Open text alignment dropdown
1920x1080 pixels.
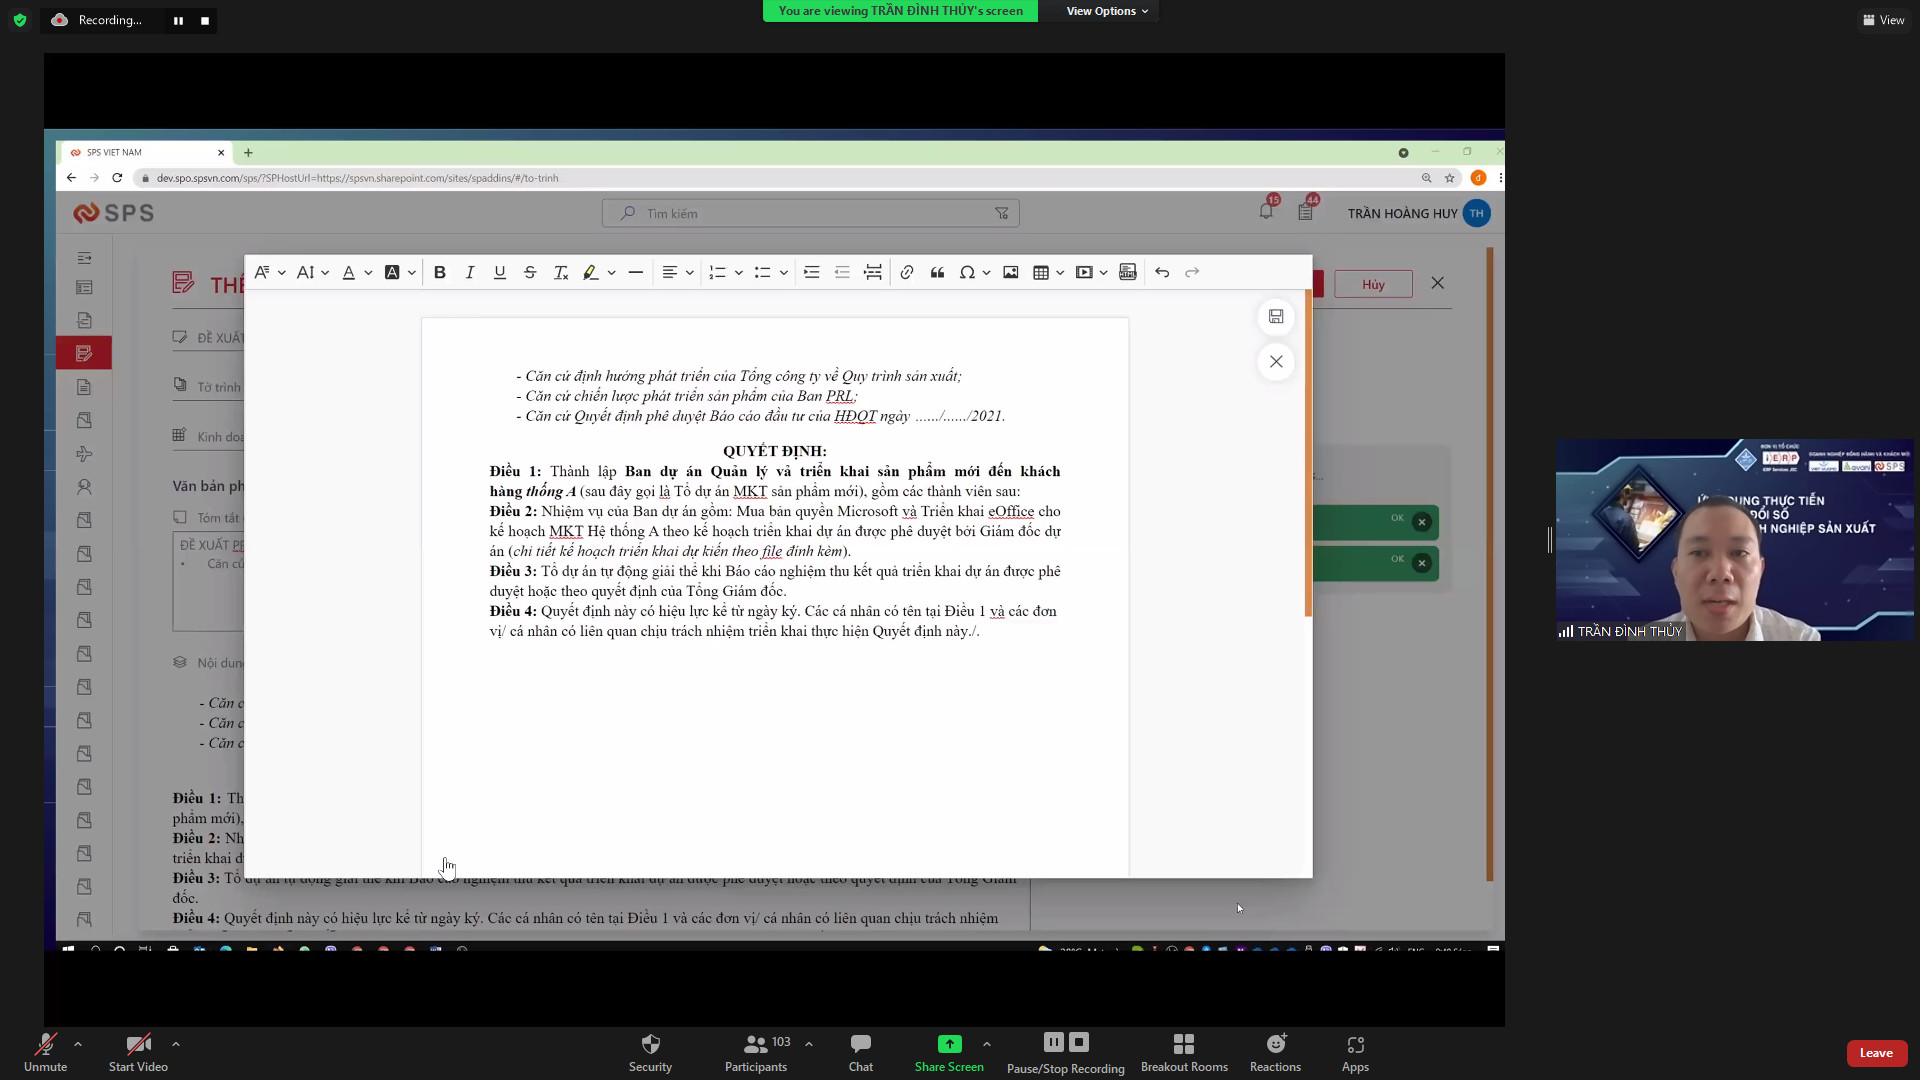[678, 272]
